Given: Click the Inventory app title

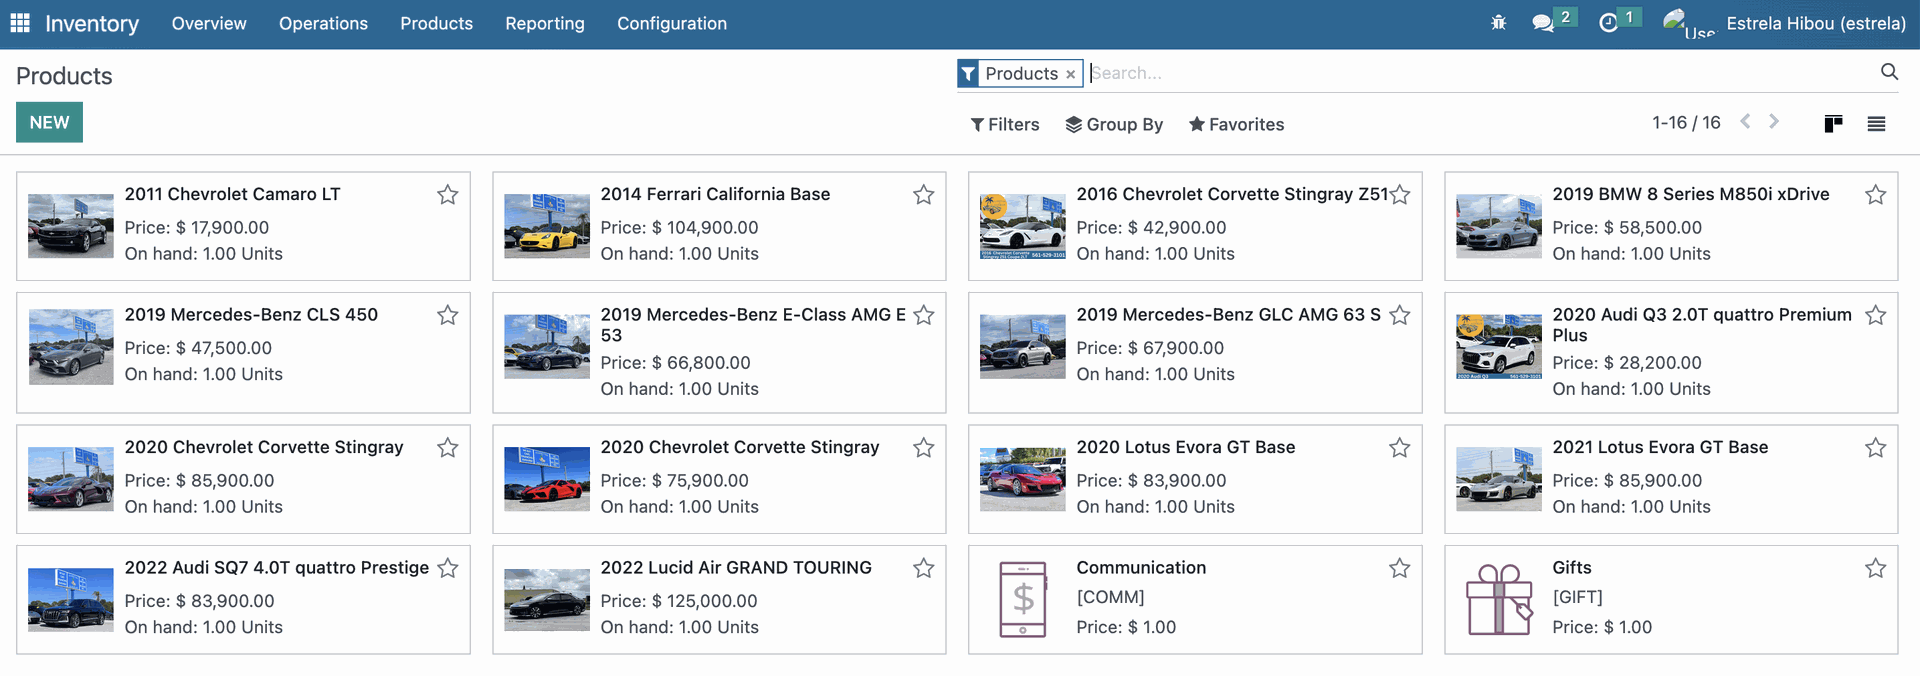Looking at the screenshot, I should pyautogui.click(x=92, y=23).
